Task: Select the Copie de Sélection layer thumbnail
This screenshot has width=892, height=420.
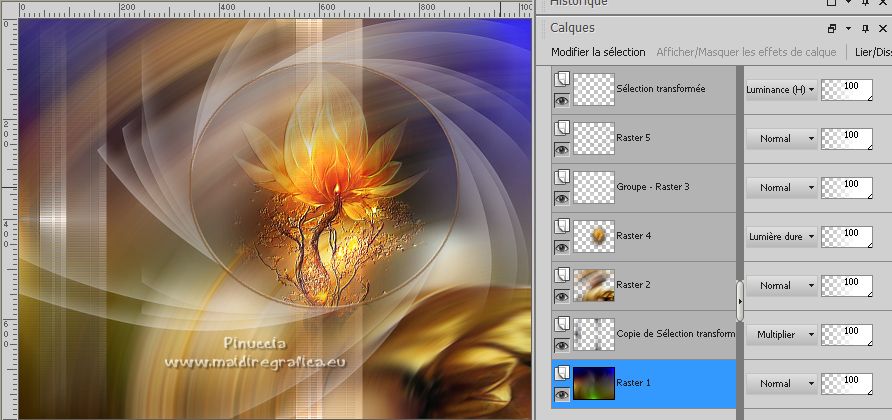Action: pyautogui.click(x=594, y=334)
